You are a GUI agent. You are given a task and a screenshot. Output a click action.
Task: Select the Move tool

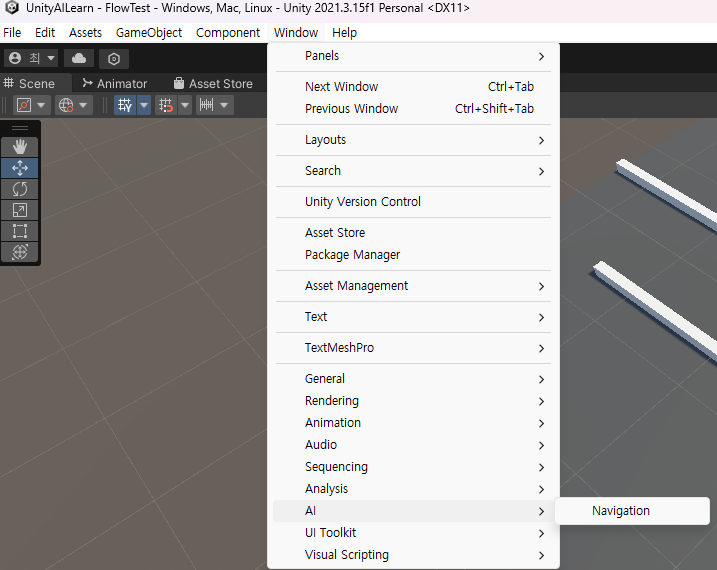(20, 168)
